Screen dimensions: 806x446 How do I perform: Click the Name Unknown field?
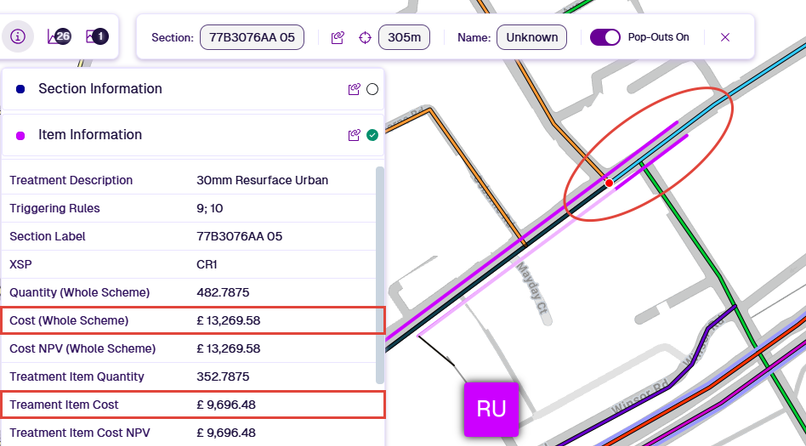(x=532, y=38)
